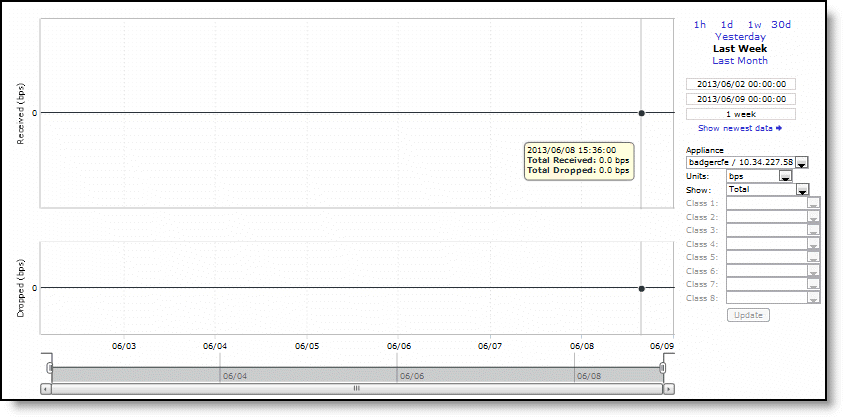Select the 1h time range

700,24
